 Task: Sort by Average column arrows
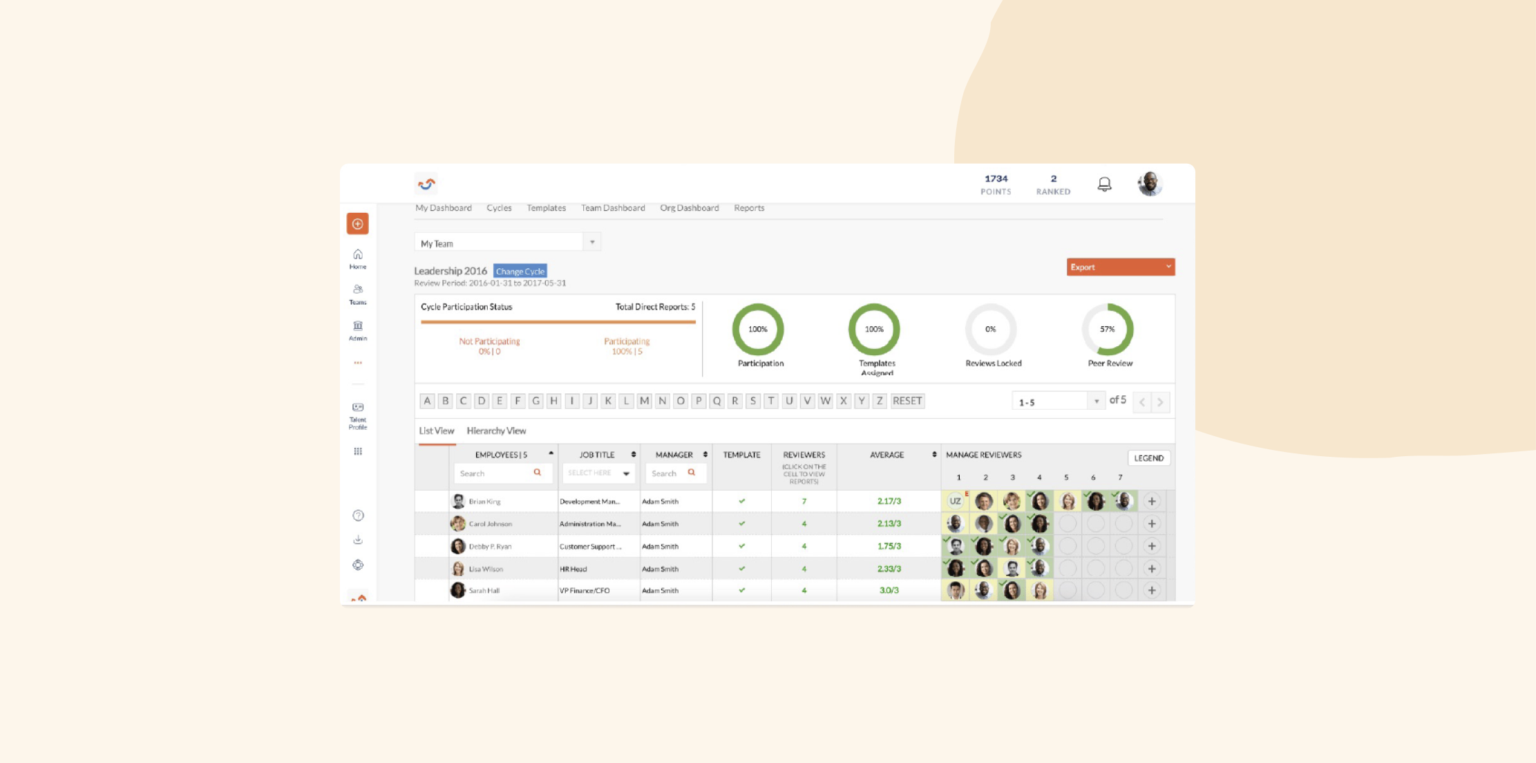click(x=934, y=454)
